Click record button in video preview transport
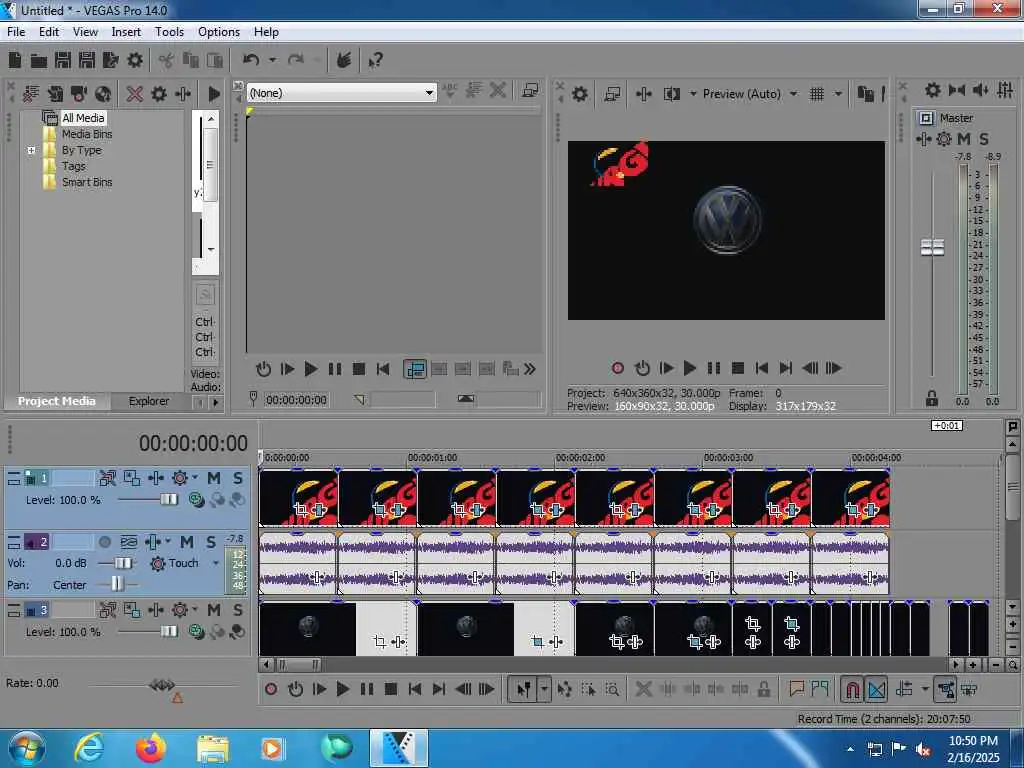Image resolution: width=1024 pixels, height=768 pixels. point(617,368)
